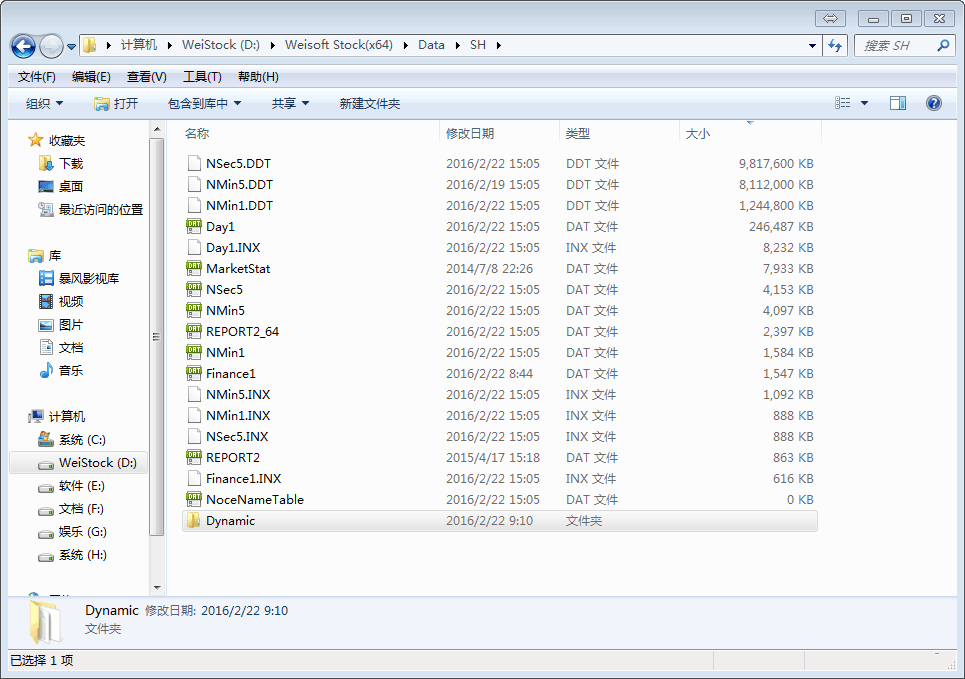Viewport: 965px width, 679px height.
Task: Click the 打开 toolbar button
Action: pos(116,103)
